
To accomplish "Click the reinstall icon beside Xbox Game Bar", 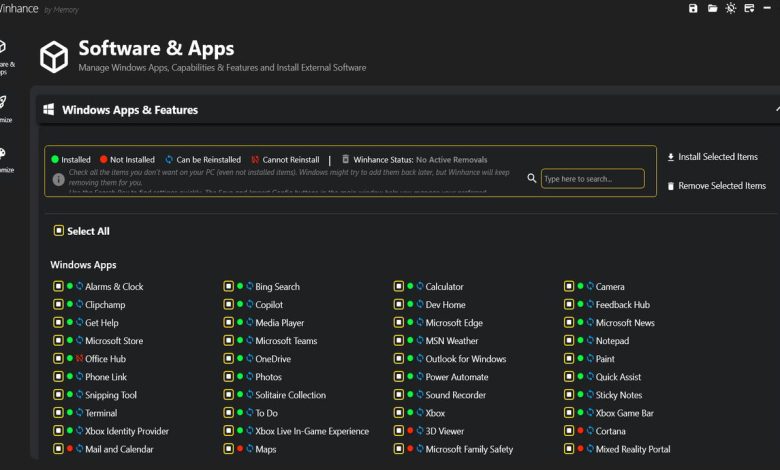I will click(590, 413).
